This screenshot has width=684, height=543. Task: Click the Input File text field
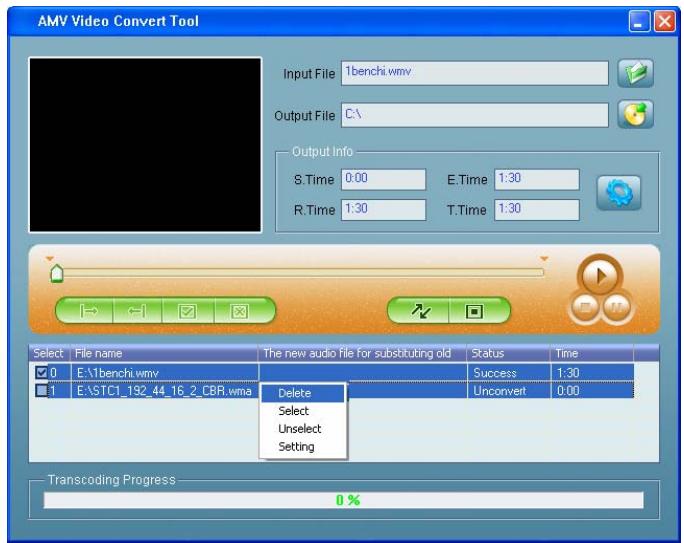[475, 73]
